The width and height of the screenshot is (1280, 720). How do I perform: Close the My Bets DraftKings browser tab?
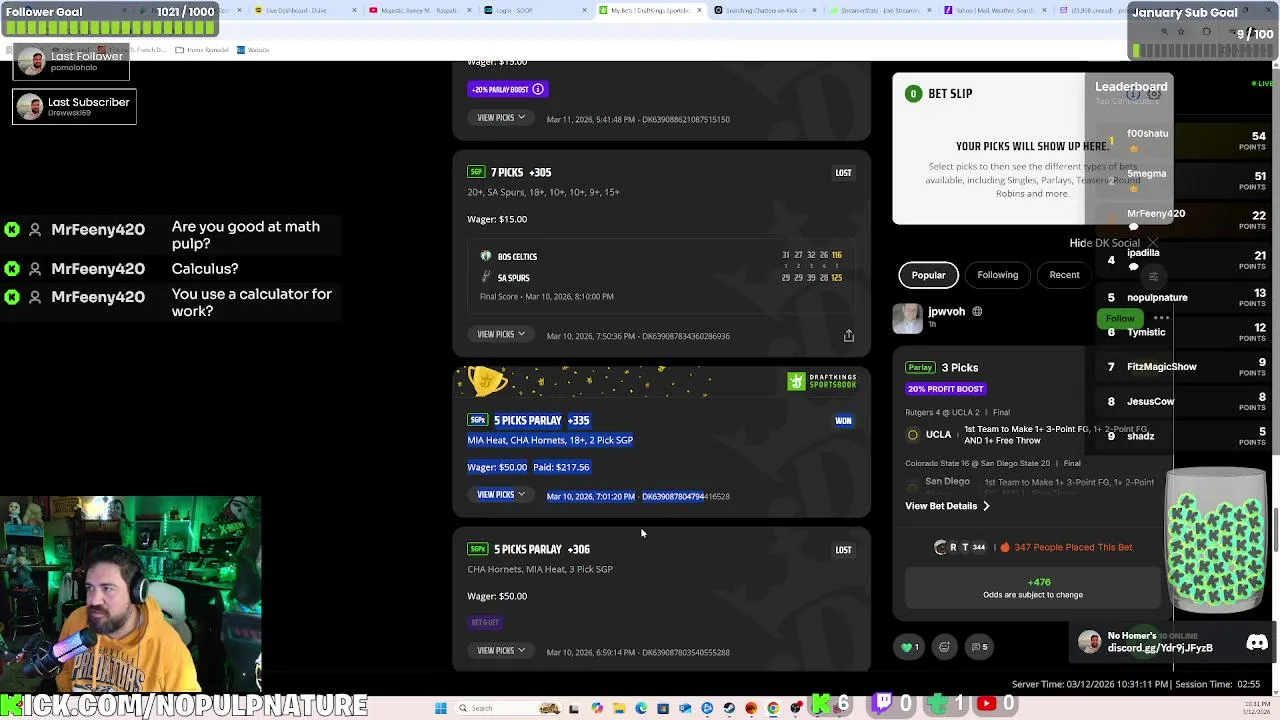(x=699, y=10)
